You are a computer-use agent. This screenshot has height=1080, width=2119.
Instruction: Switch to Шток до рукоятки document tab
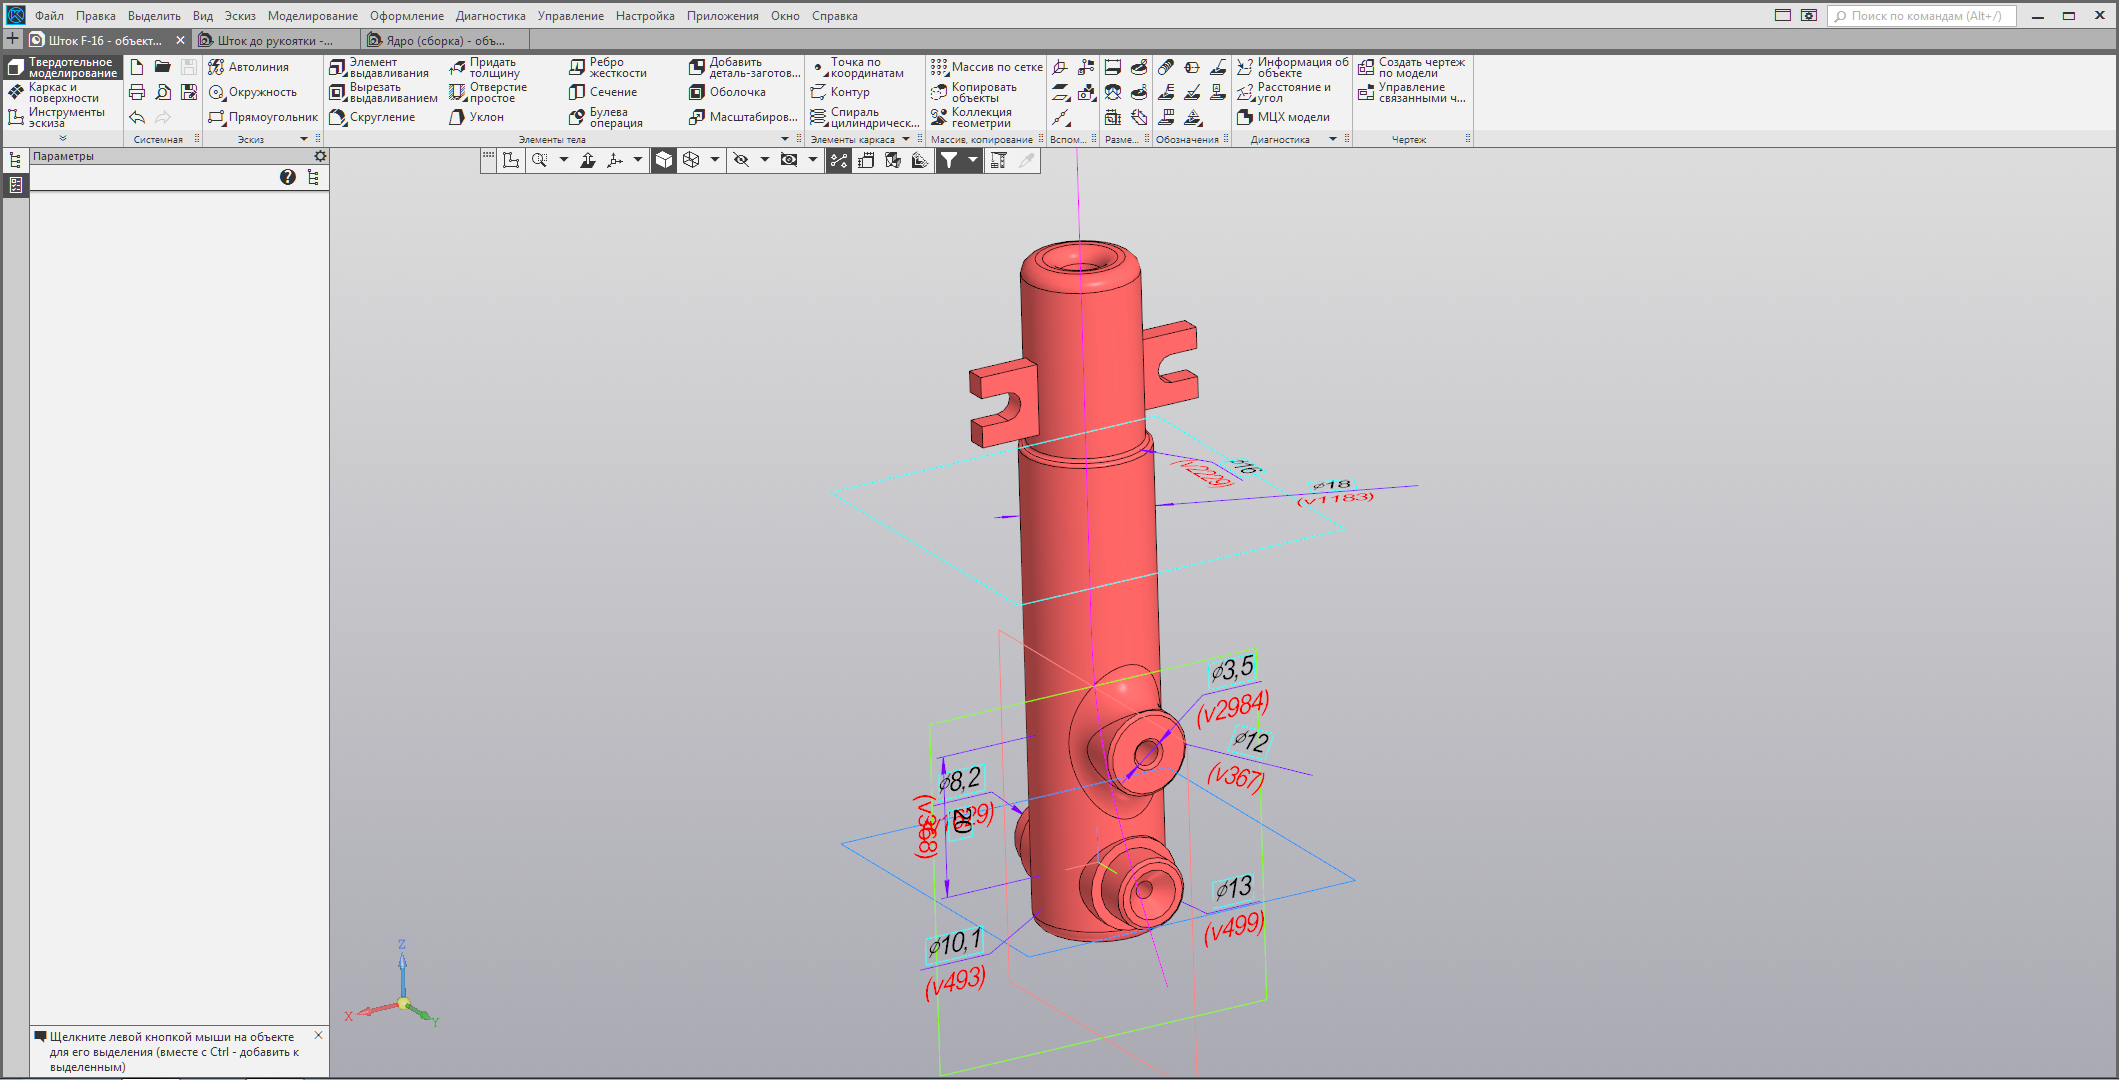(275, 40)
